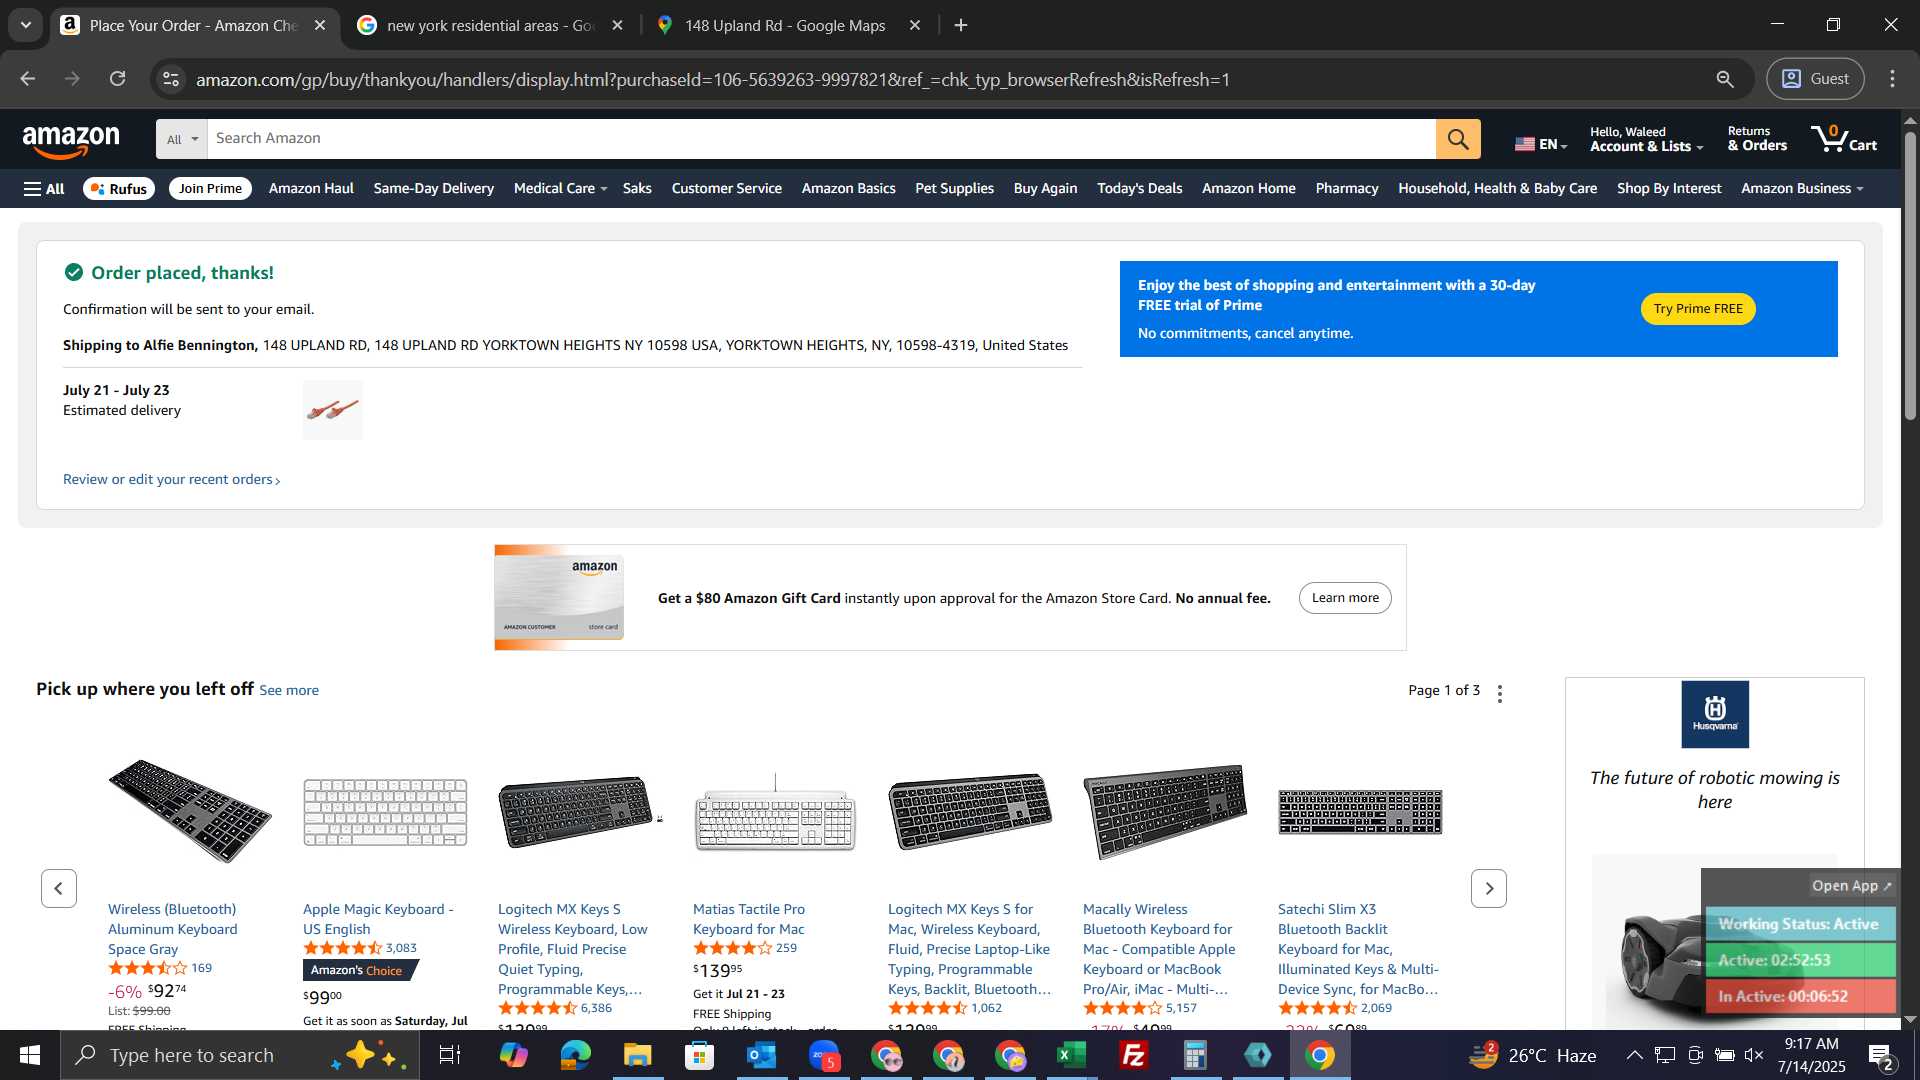This screenshot has height=1080, width=1920.
Task: Open Apple Magic Keyboard product link
Action: pyautogui.click(x=378, y=919)
